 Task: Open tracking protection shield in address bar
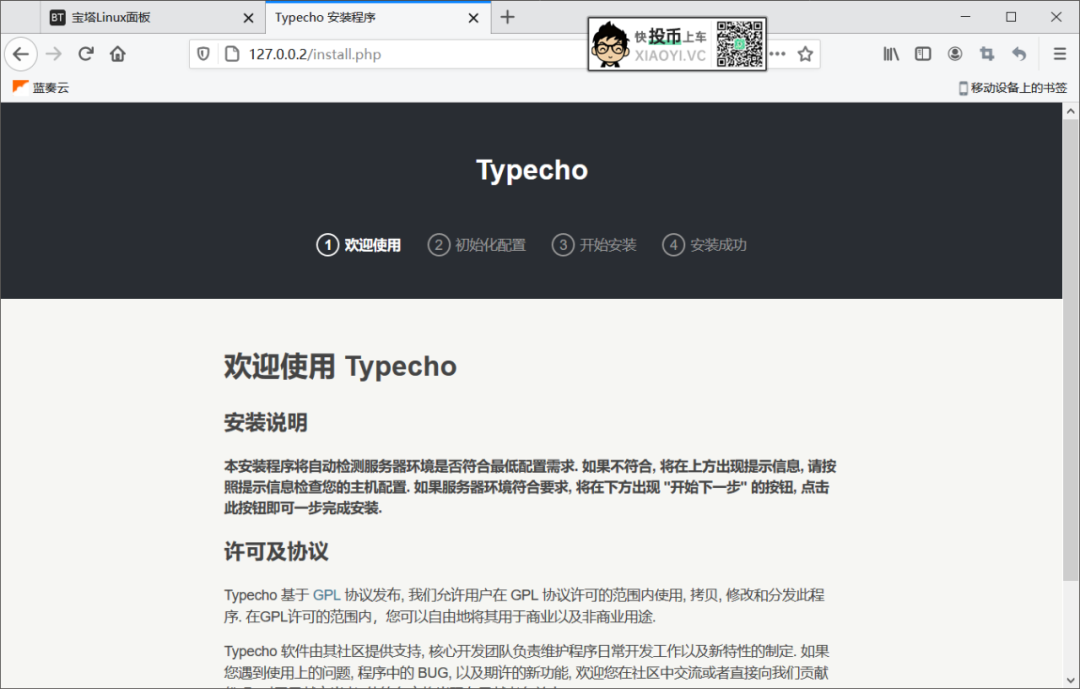(203, 54)
